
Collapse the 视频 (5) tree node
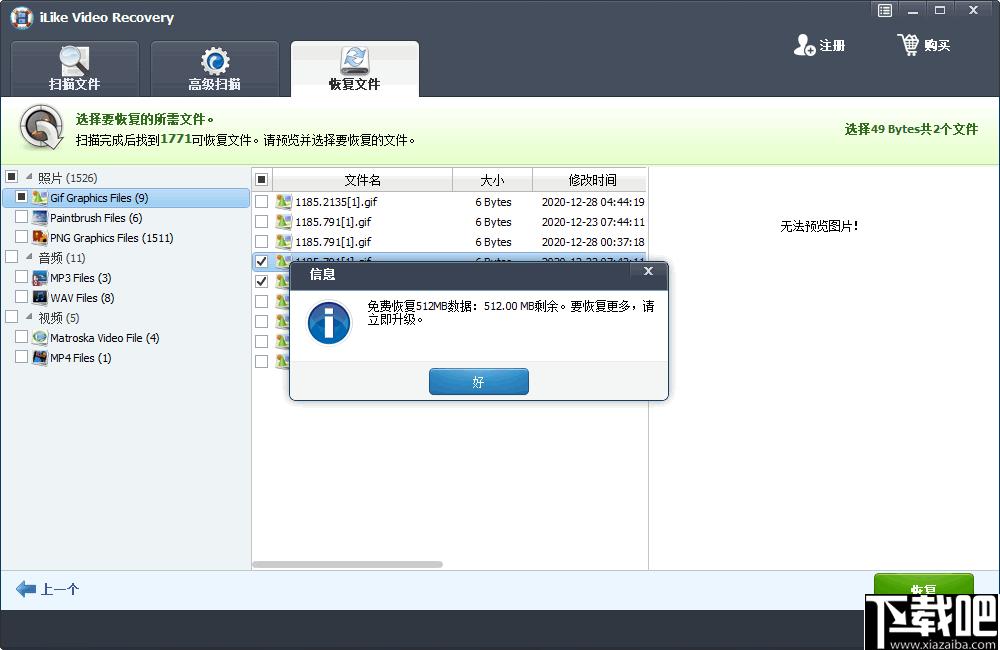click(x=28, y=318)
